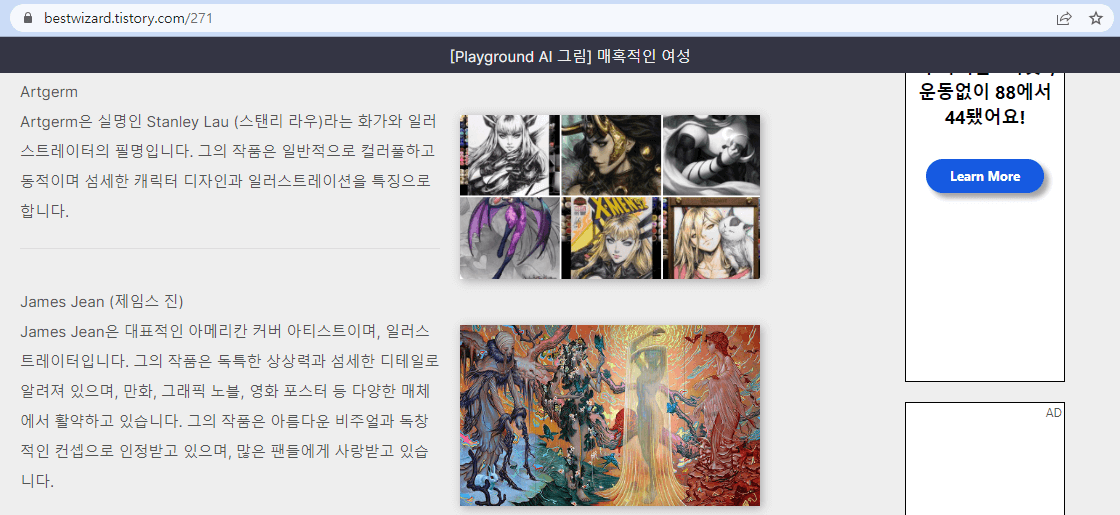Open the Artgerm artwork collage image
Screen dimensions: 1120x515
[x=610, y=196]
